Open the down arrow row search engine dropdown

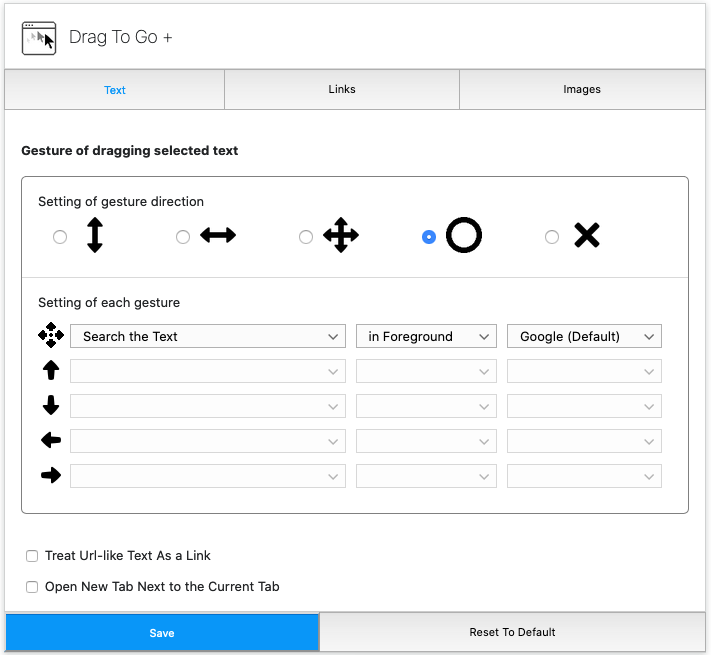tap(584, 406)
